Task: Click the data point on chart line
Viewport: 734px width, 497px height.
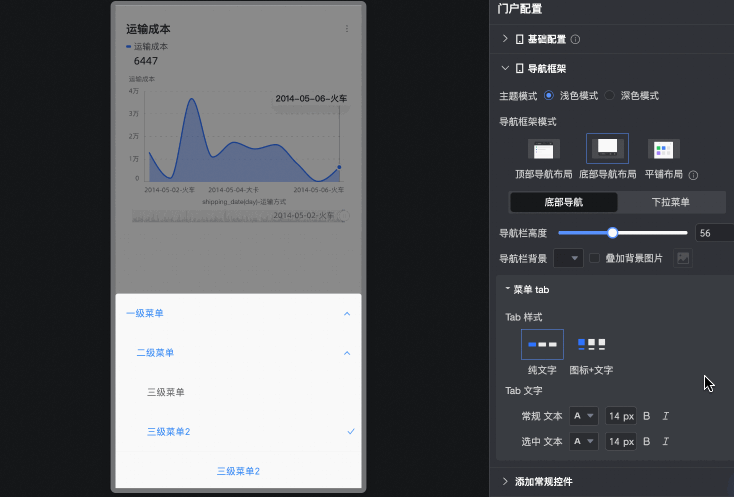Action: click(339, 167)
